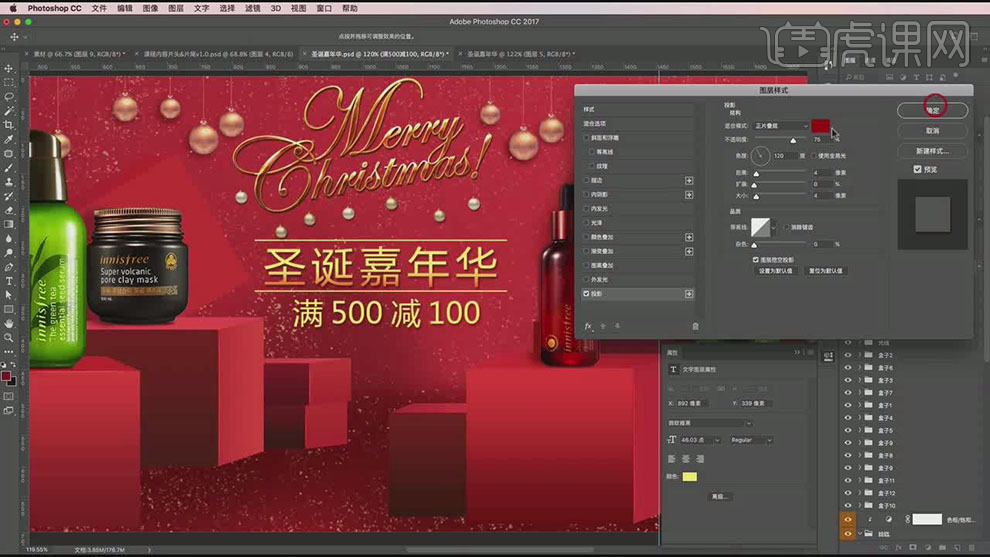The image size is (990, 557).
Task: Click the trash icon in Layer Style dialog
Action: 695,326
